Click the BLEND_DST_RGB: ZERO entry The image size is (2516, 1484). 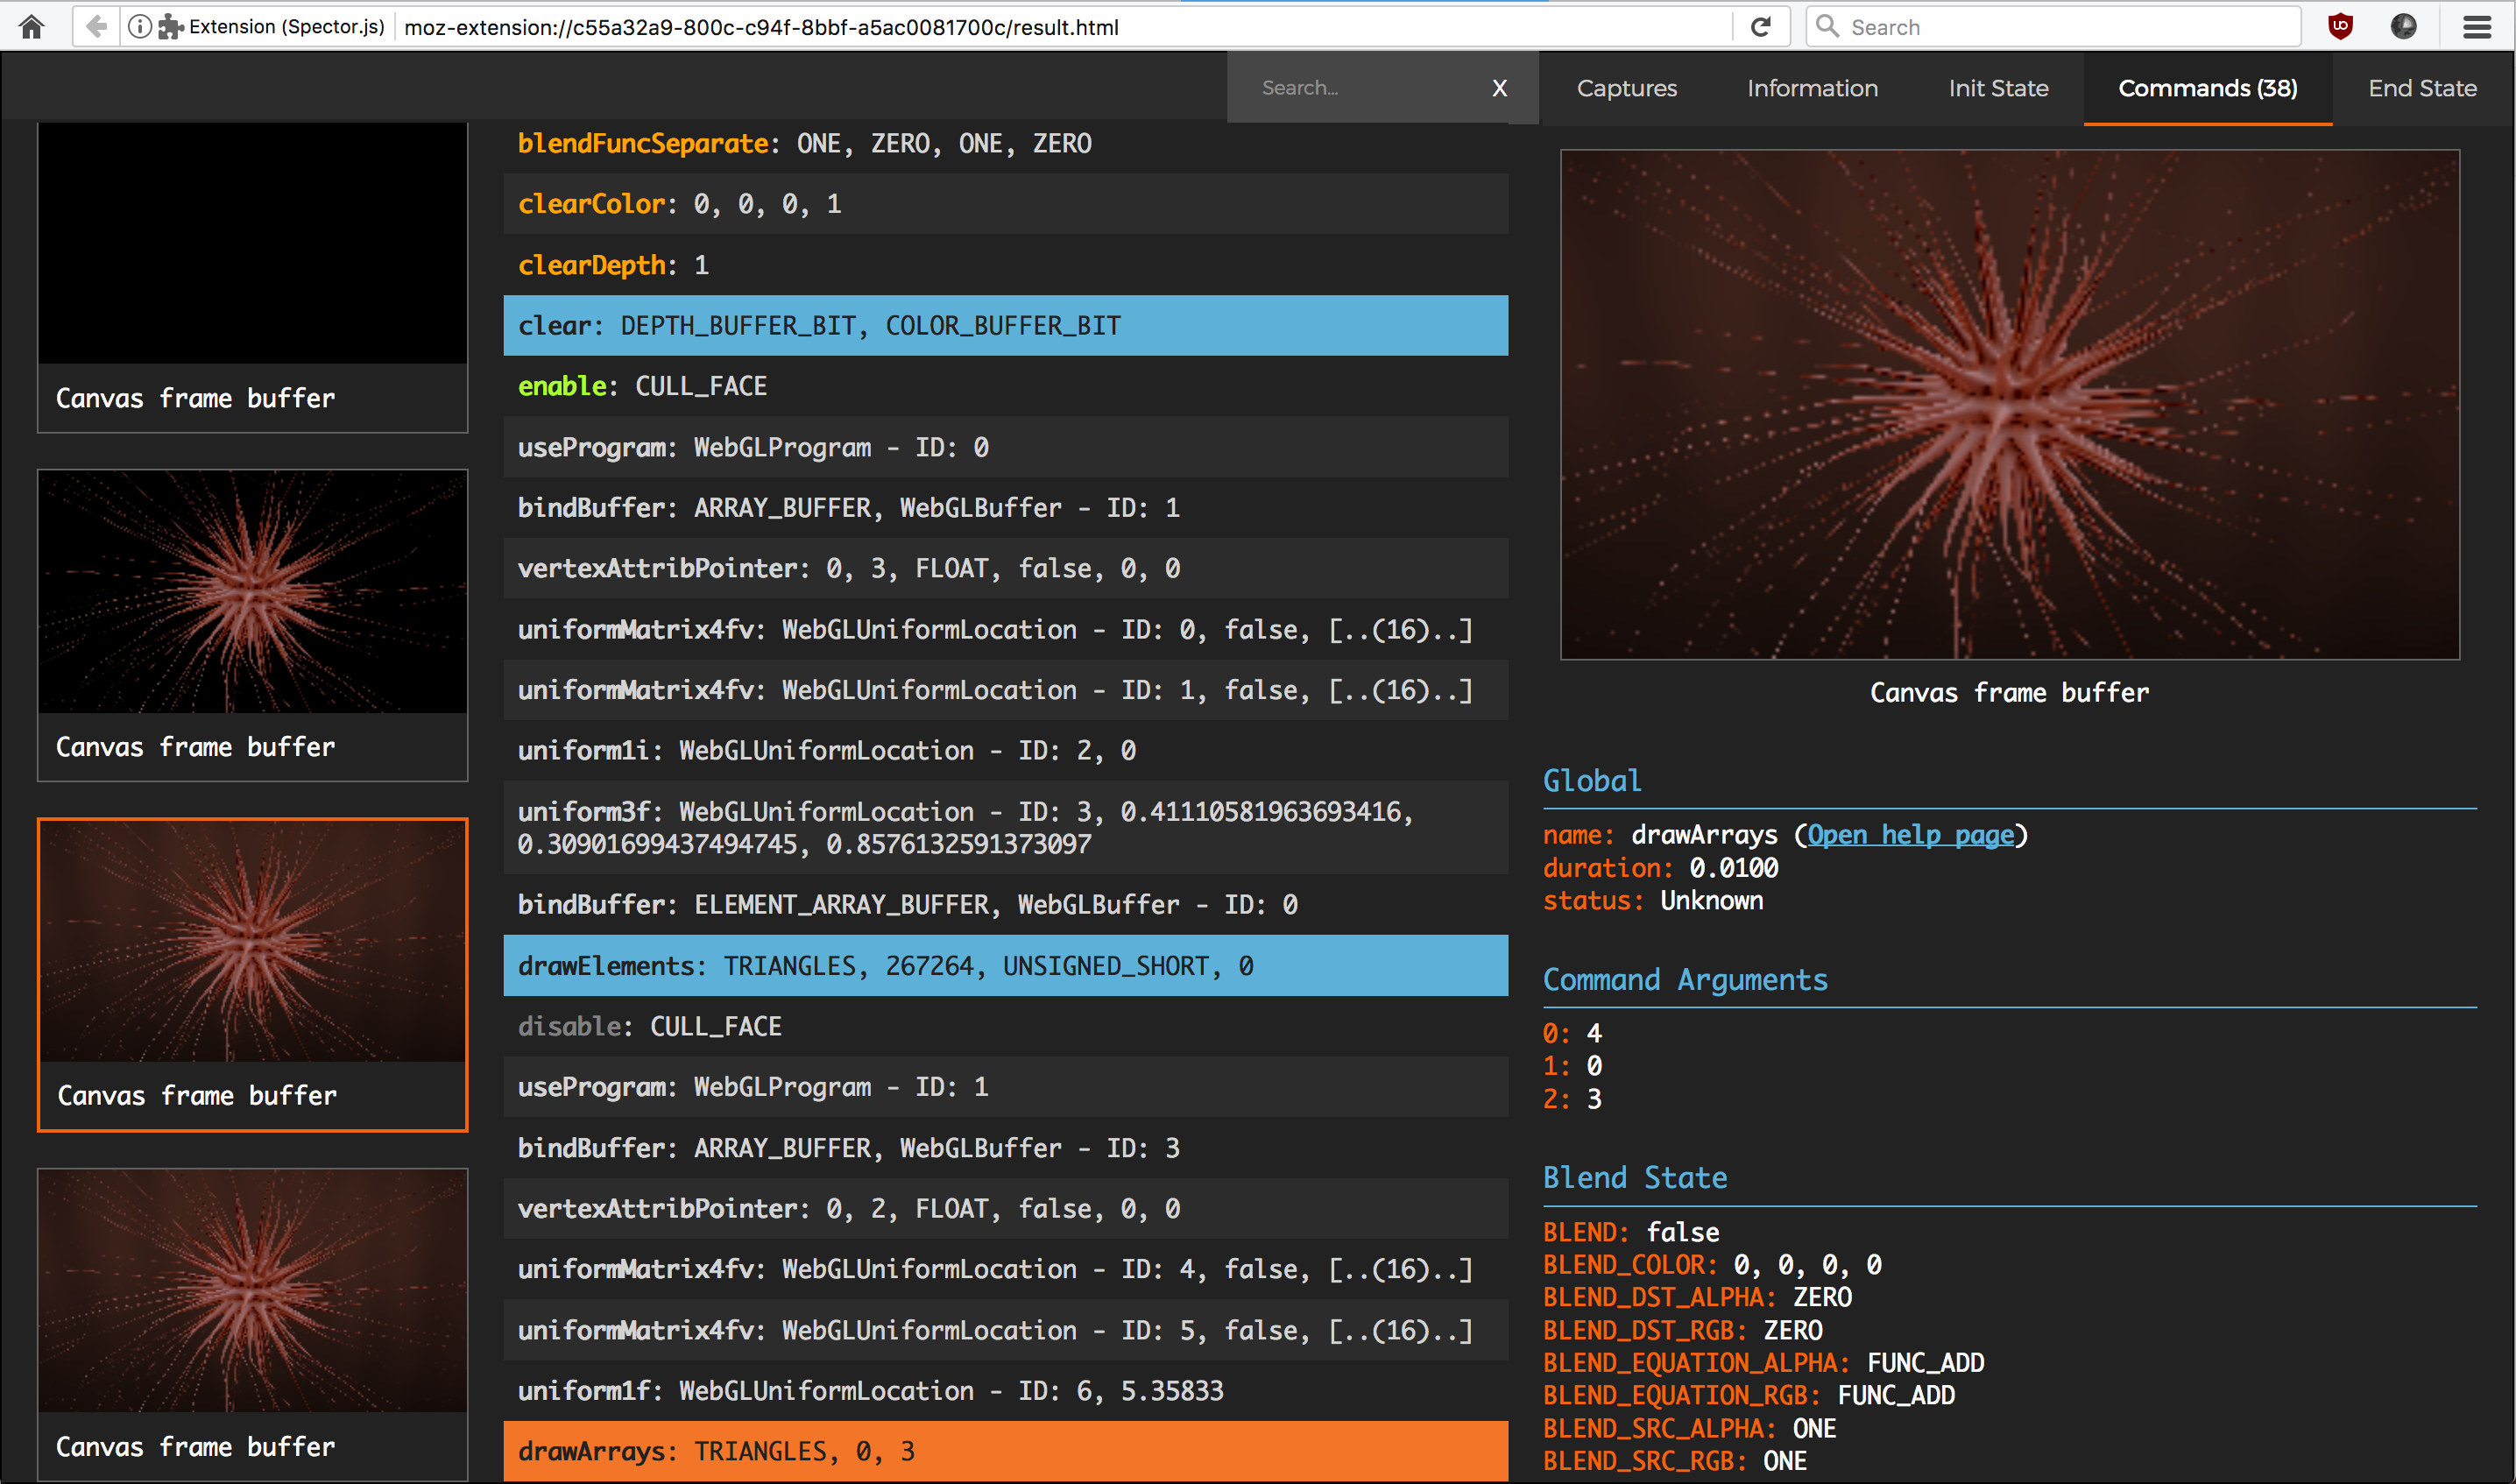(1683, 1331)
